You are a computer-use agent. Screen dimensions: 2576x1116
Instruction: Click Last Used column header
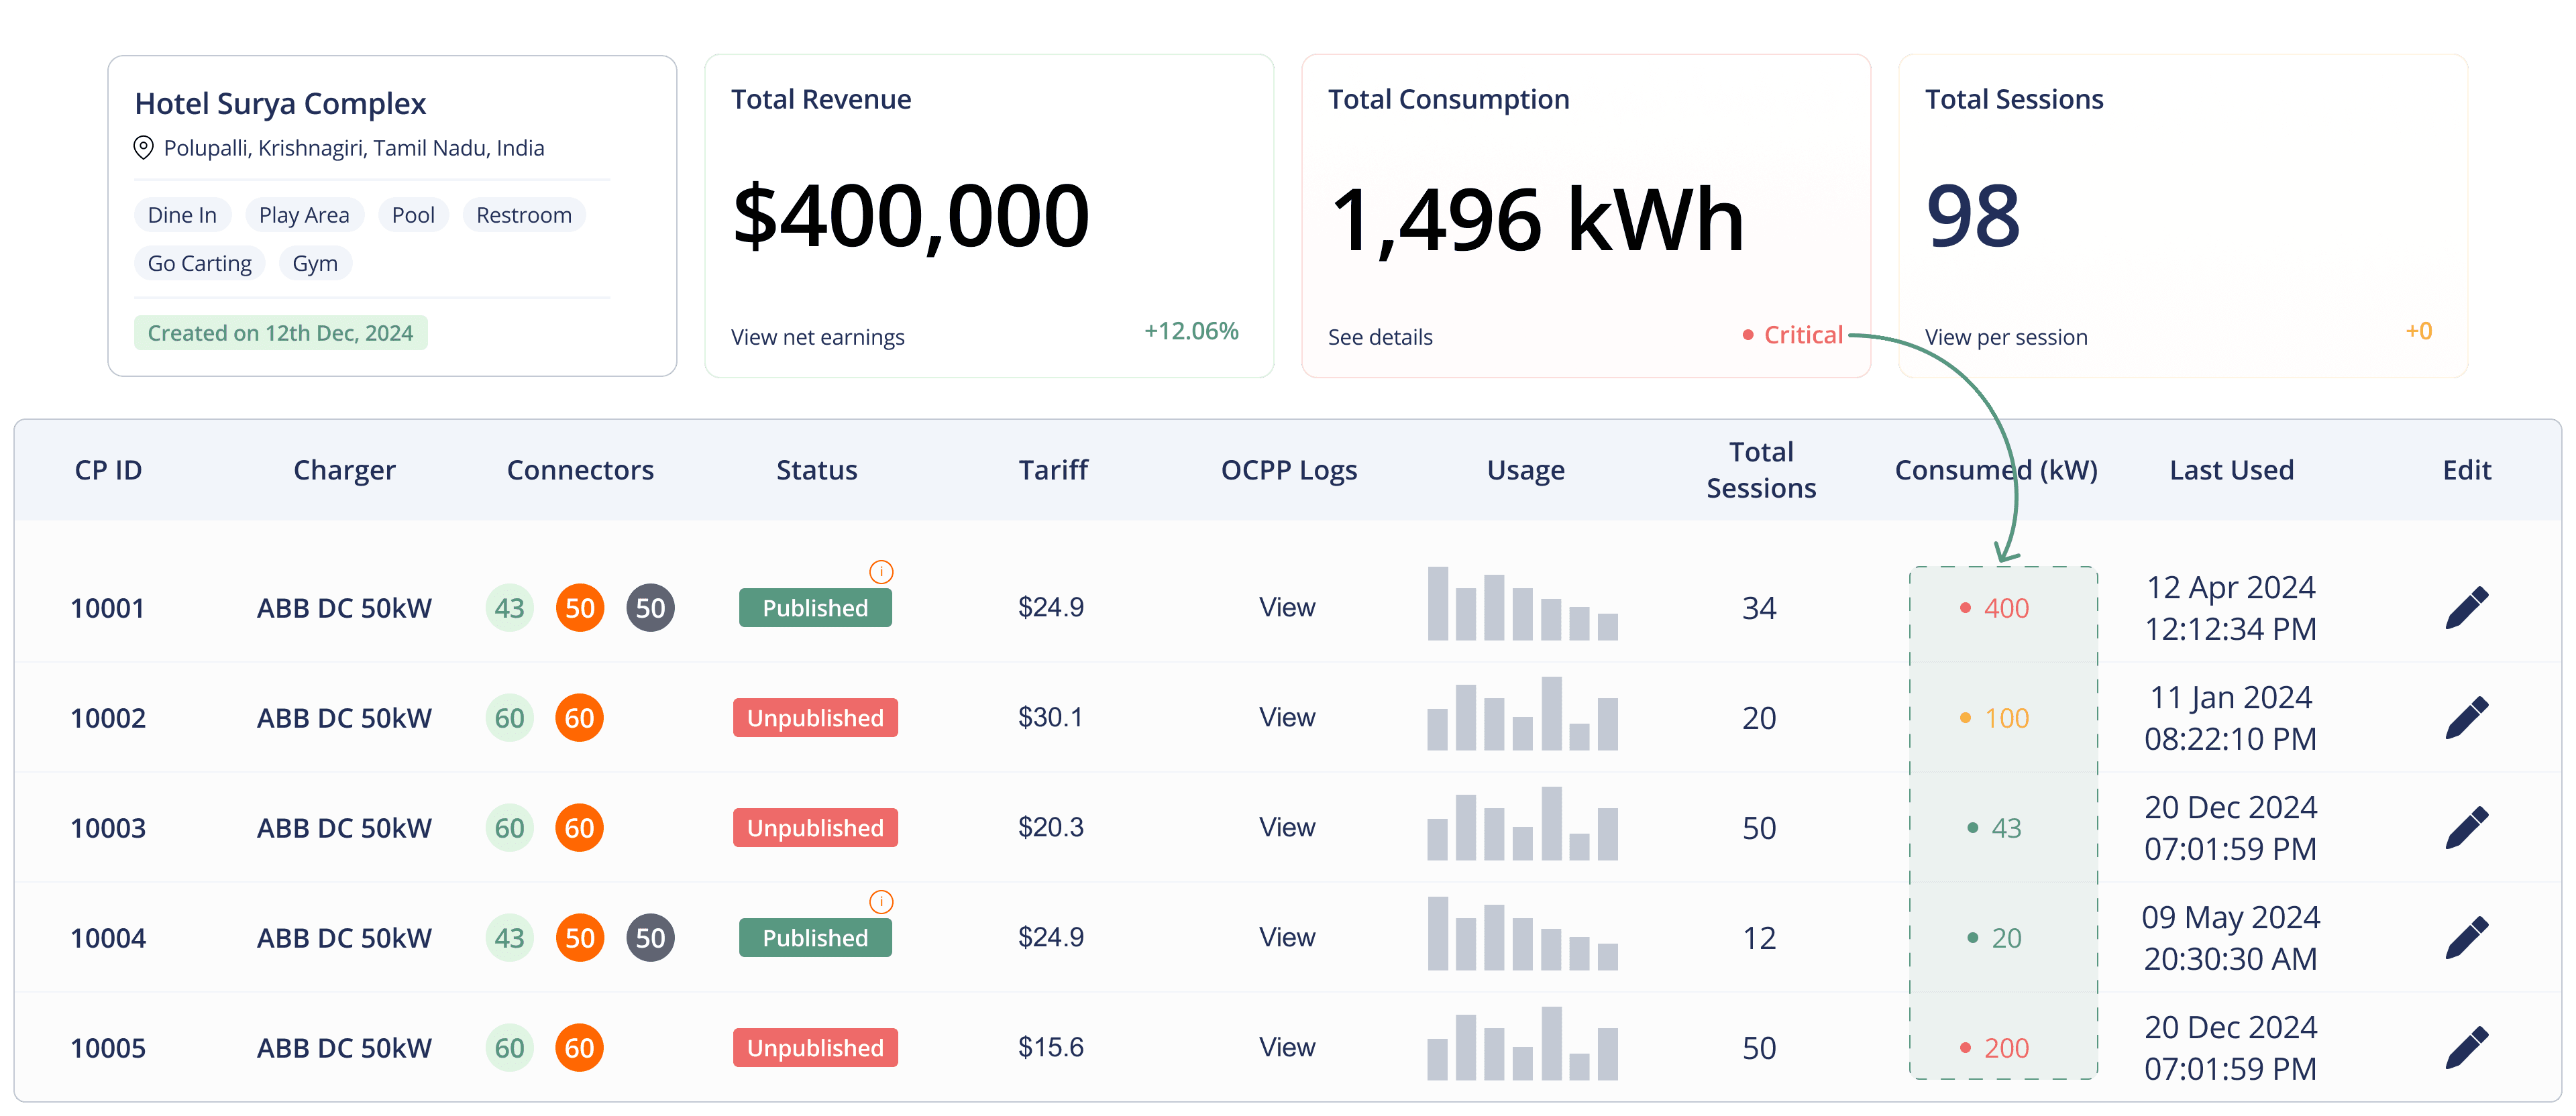click(x=2231, y=470)
